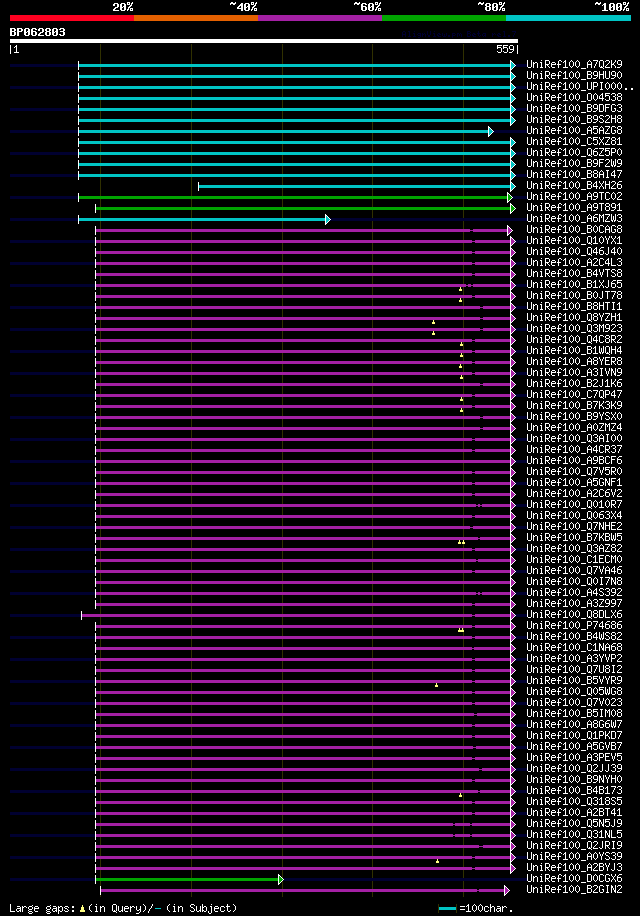
Task: Click the 'Large gaps' legend text
Action: click(x=43, y=908)
